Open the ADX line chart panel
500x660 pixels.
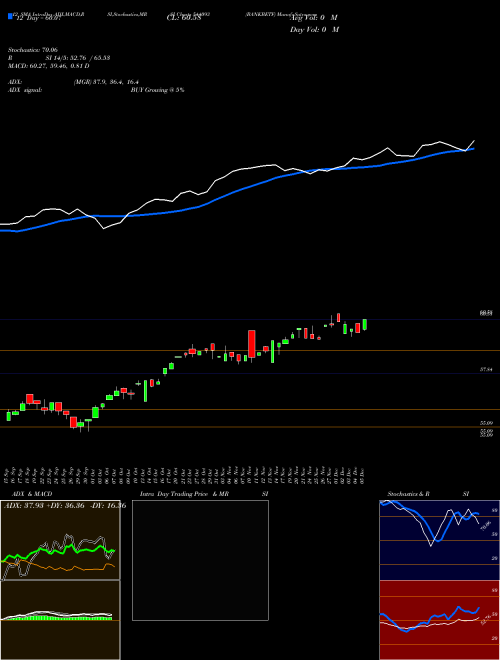click(x=60, y=540)
